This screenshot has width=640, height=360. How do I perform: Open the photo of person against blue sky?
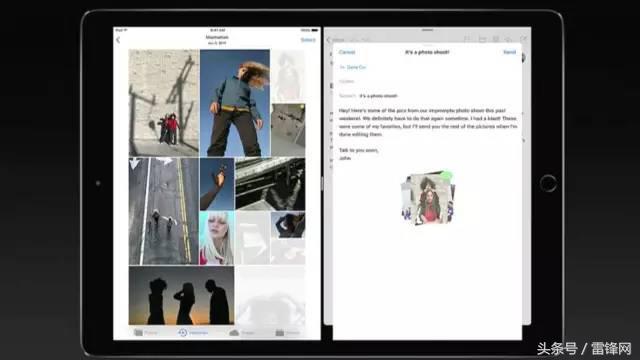(x=235, y=103)
